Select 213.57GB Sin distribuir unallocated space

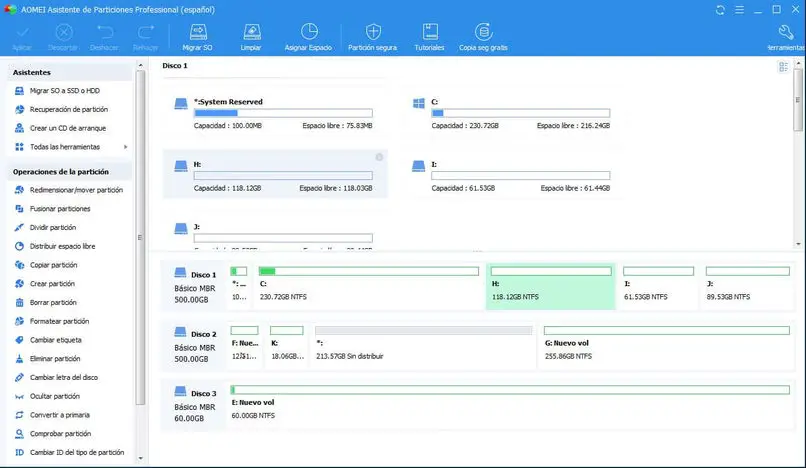(x=424, y=345)
